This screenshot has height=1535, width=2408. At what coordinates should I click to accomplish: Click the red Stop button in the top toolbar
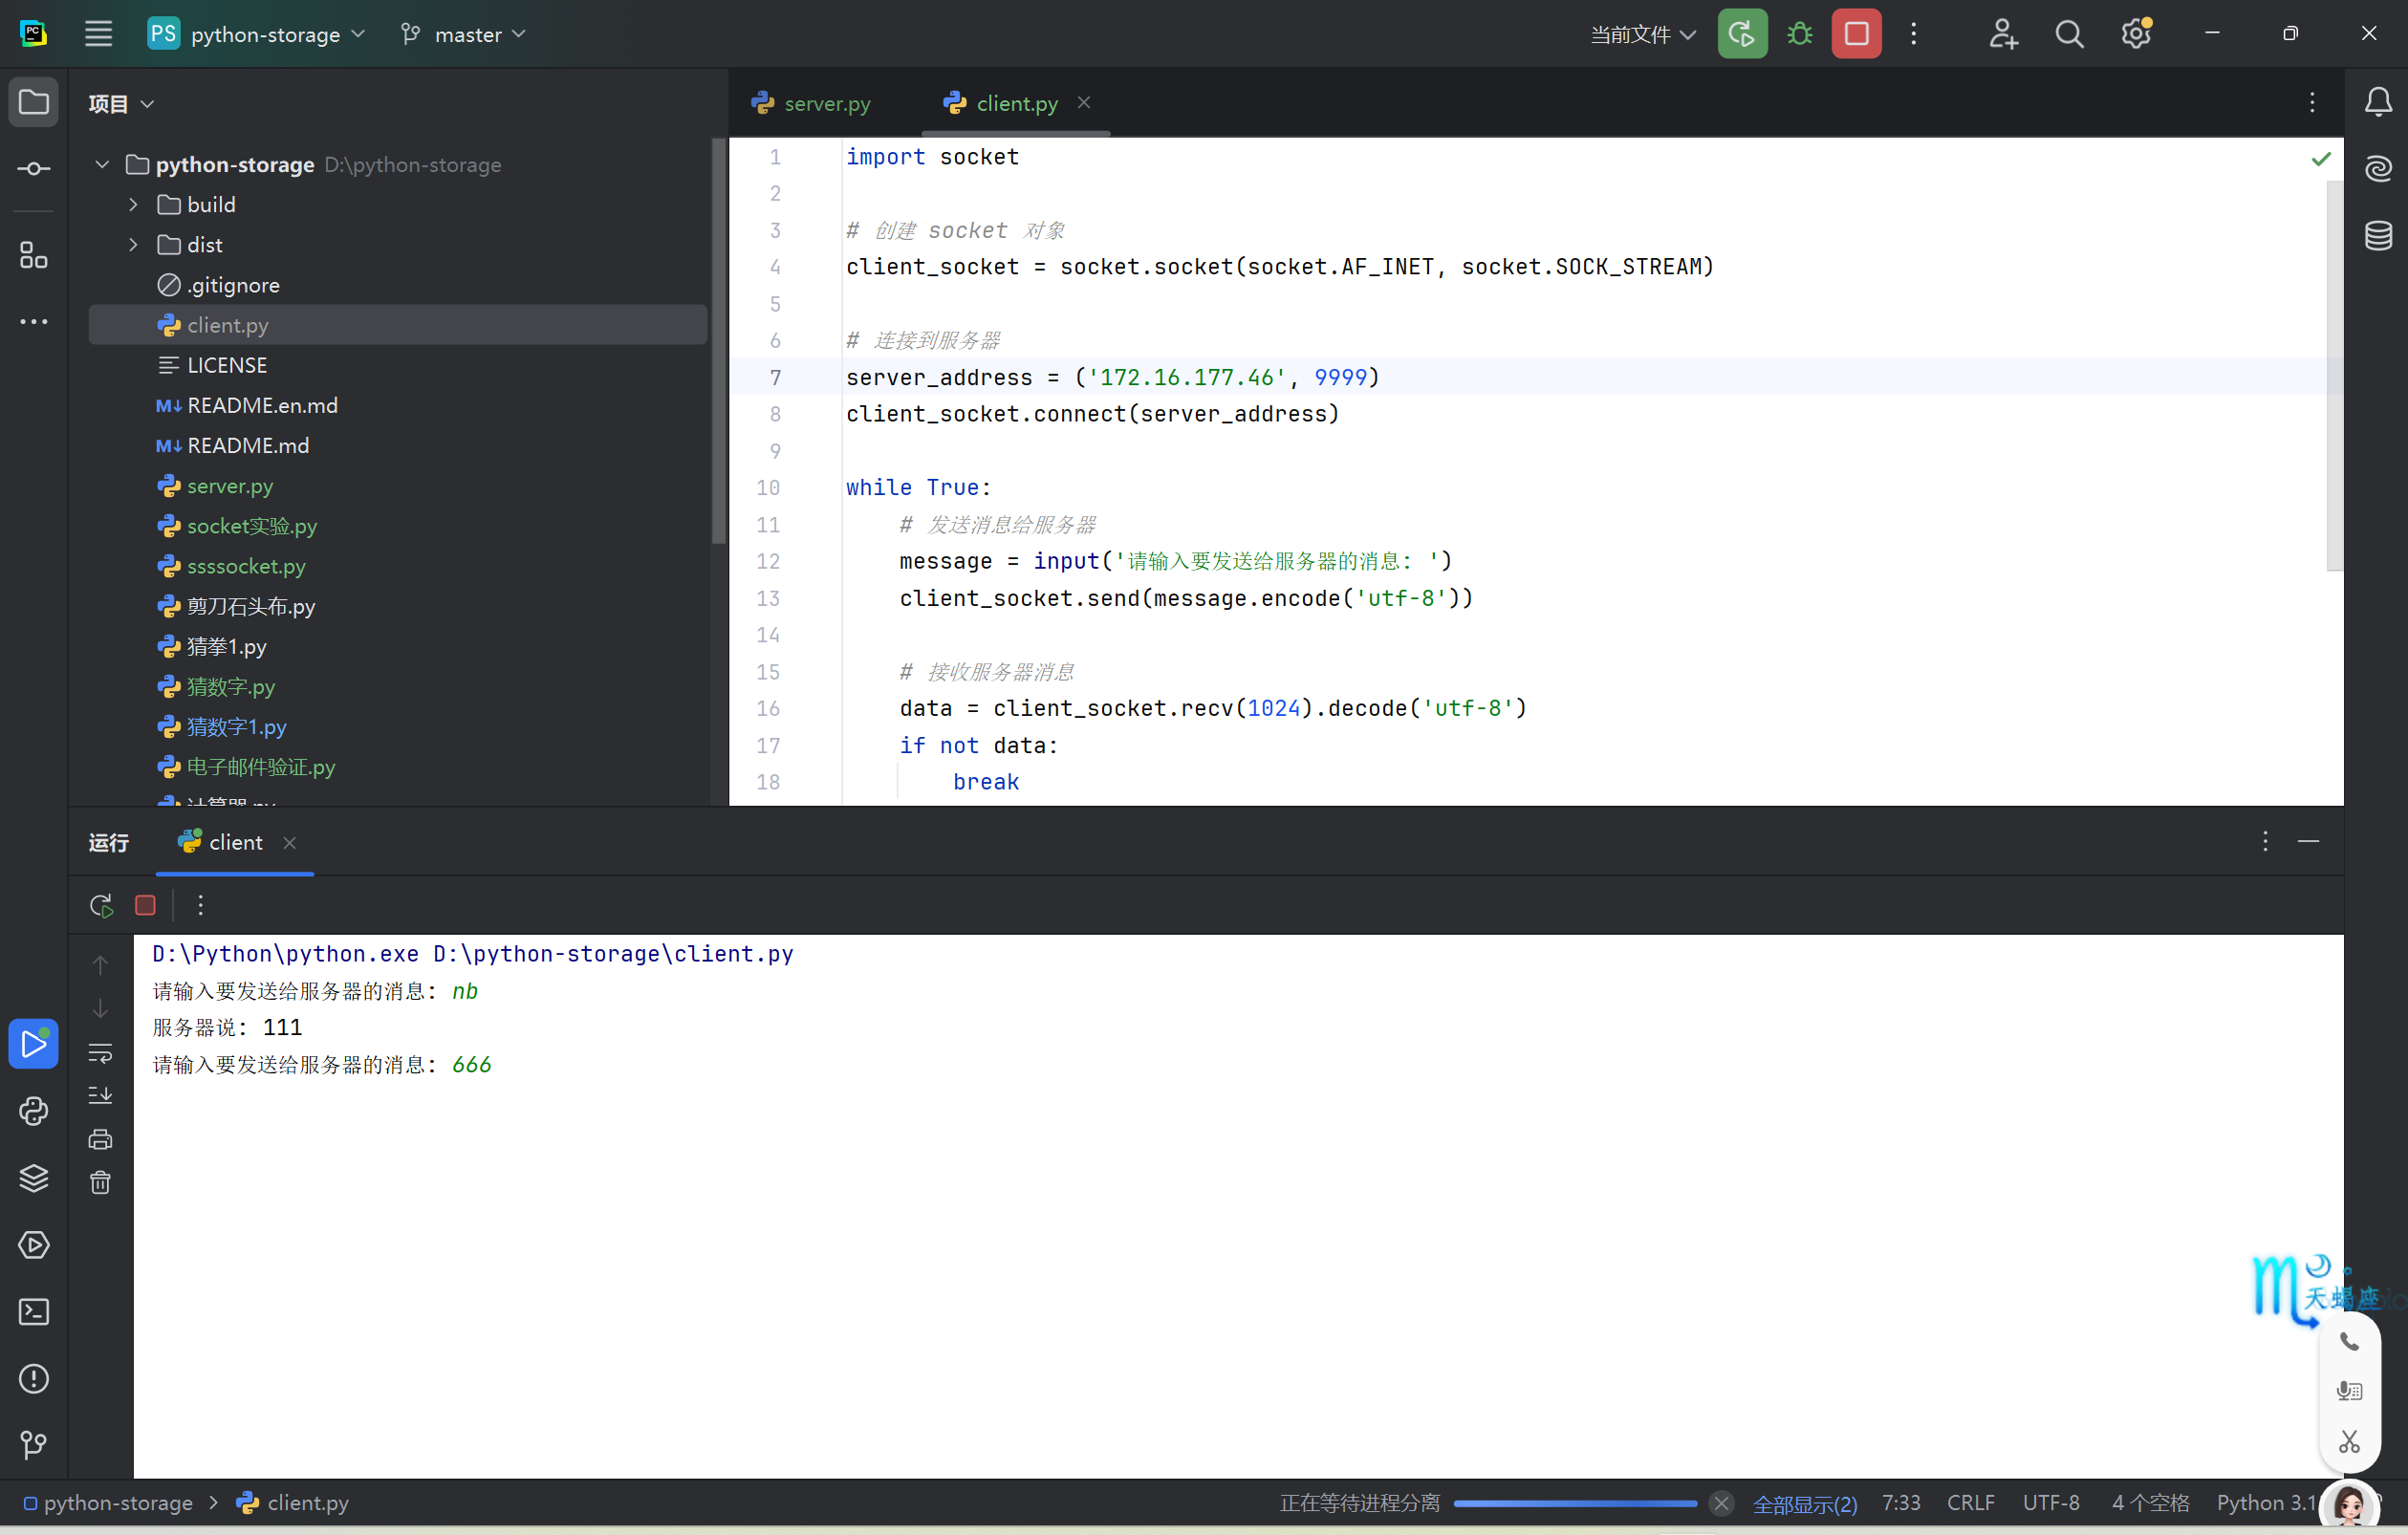coord(1856,34)
